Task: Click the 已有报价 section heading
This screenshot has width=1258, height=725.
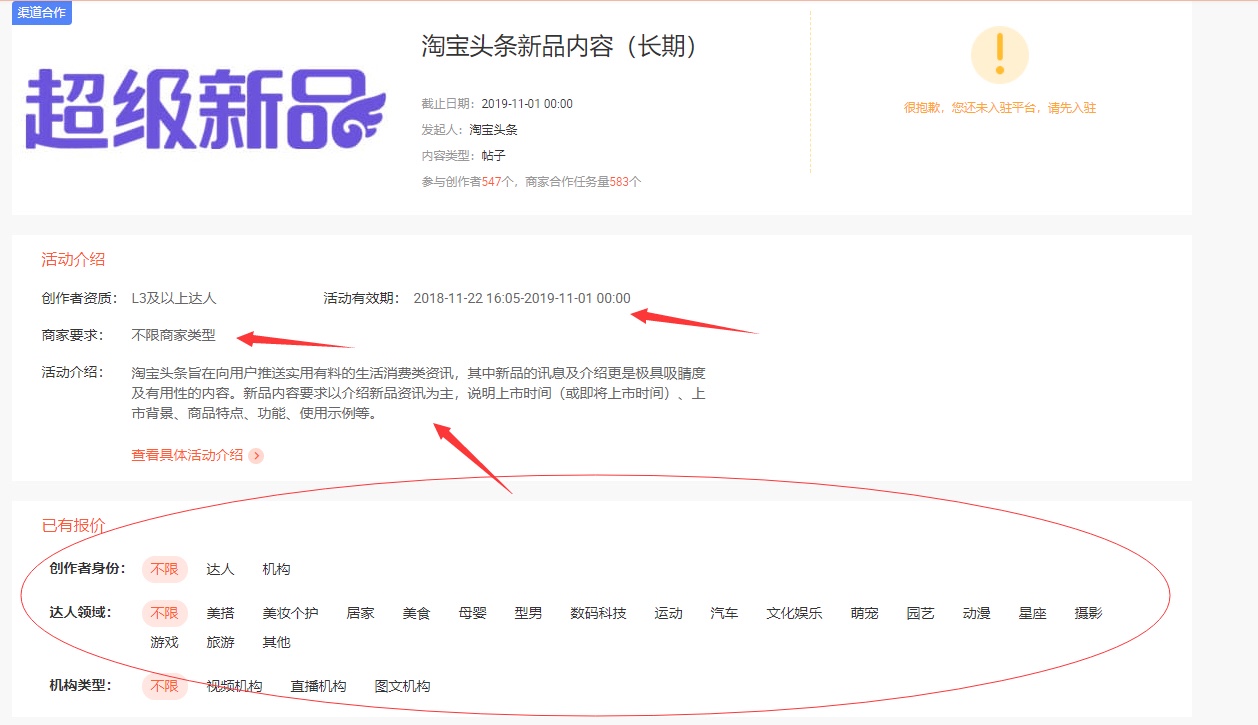Action: pos(73,526)
